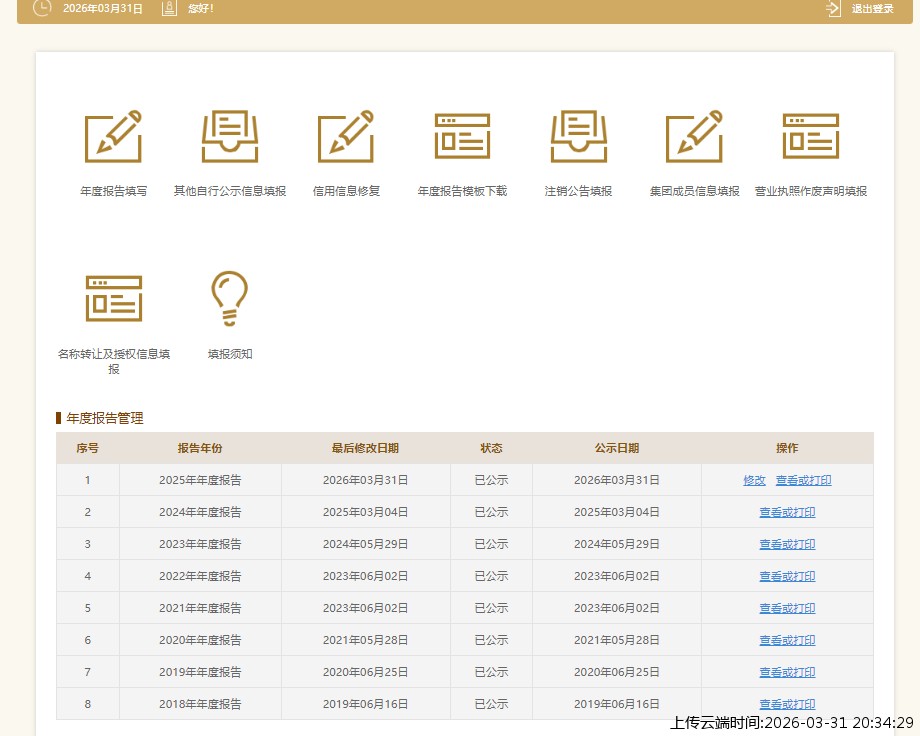920x736 pixels.
Task: Click the 其他自行公示信息填报 inbox icon
Action: (x=229, y=137)
